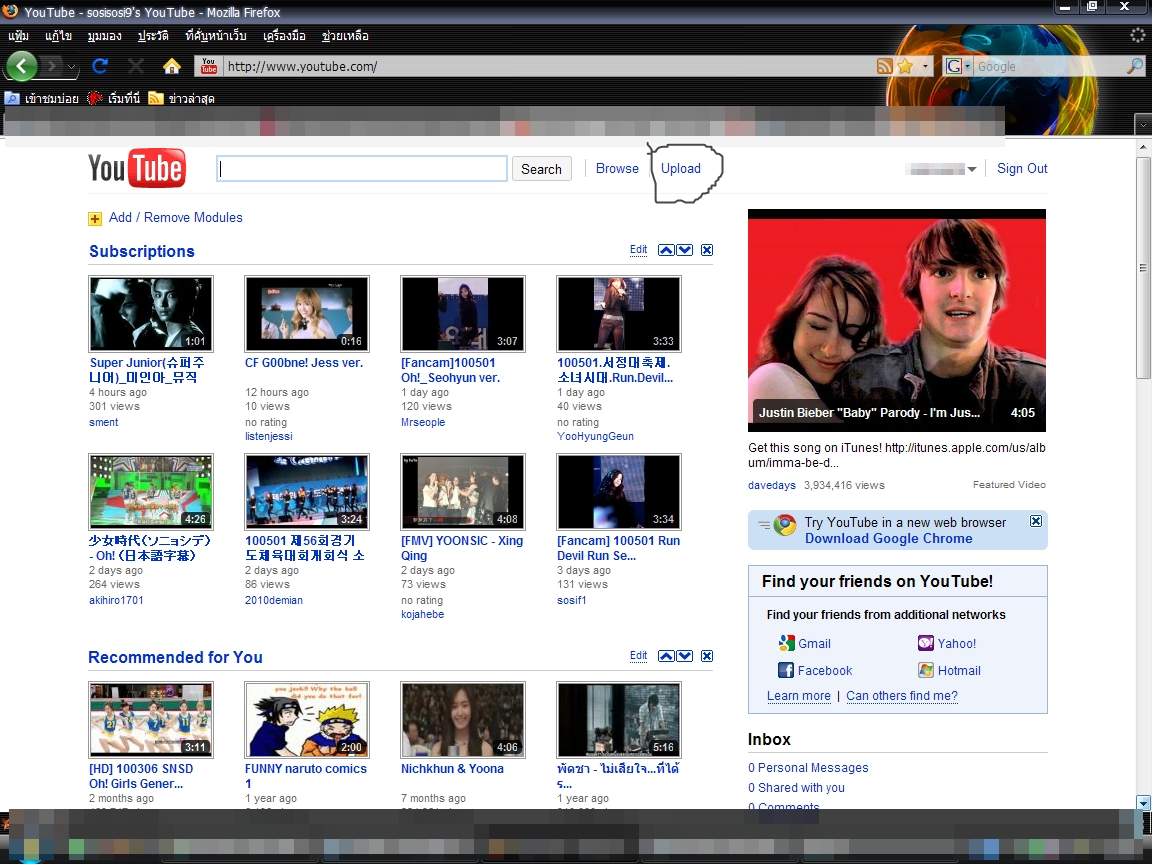Click the YouTube logo
Screen dimensions: 1152x864
[137, 168]
